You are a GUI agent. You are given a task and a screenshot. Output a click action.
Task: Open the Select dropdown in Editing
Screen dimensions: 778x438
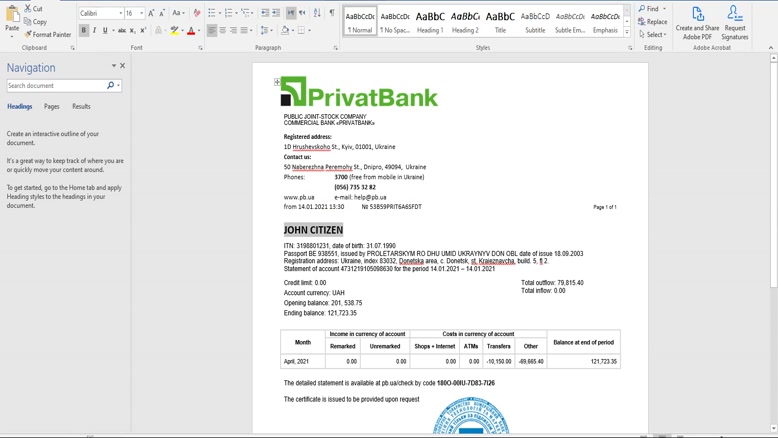[654, 35]
